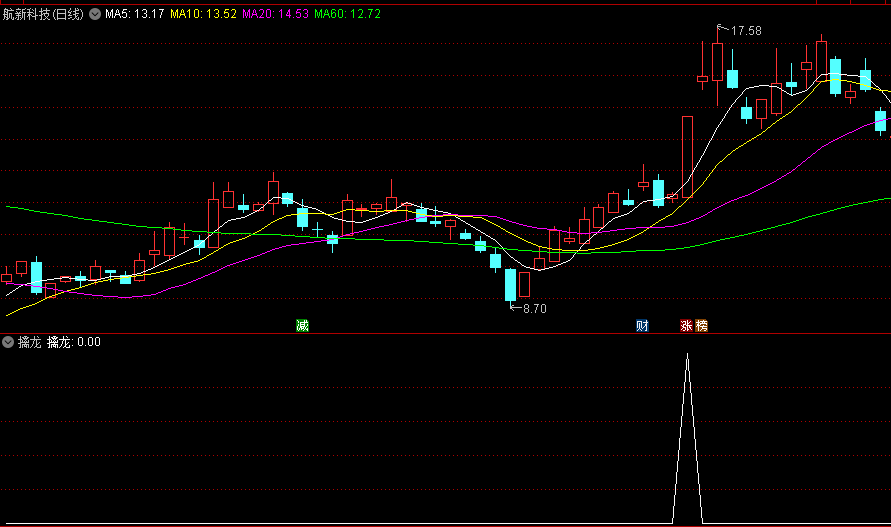Click the blue 财 event marker
891x527 pixels.
[642, 325]
